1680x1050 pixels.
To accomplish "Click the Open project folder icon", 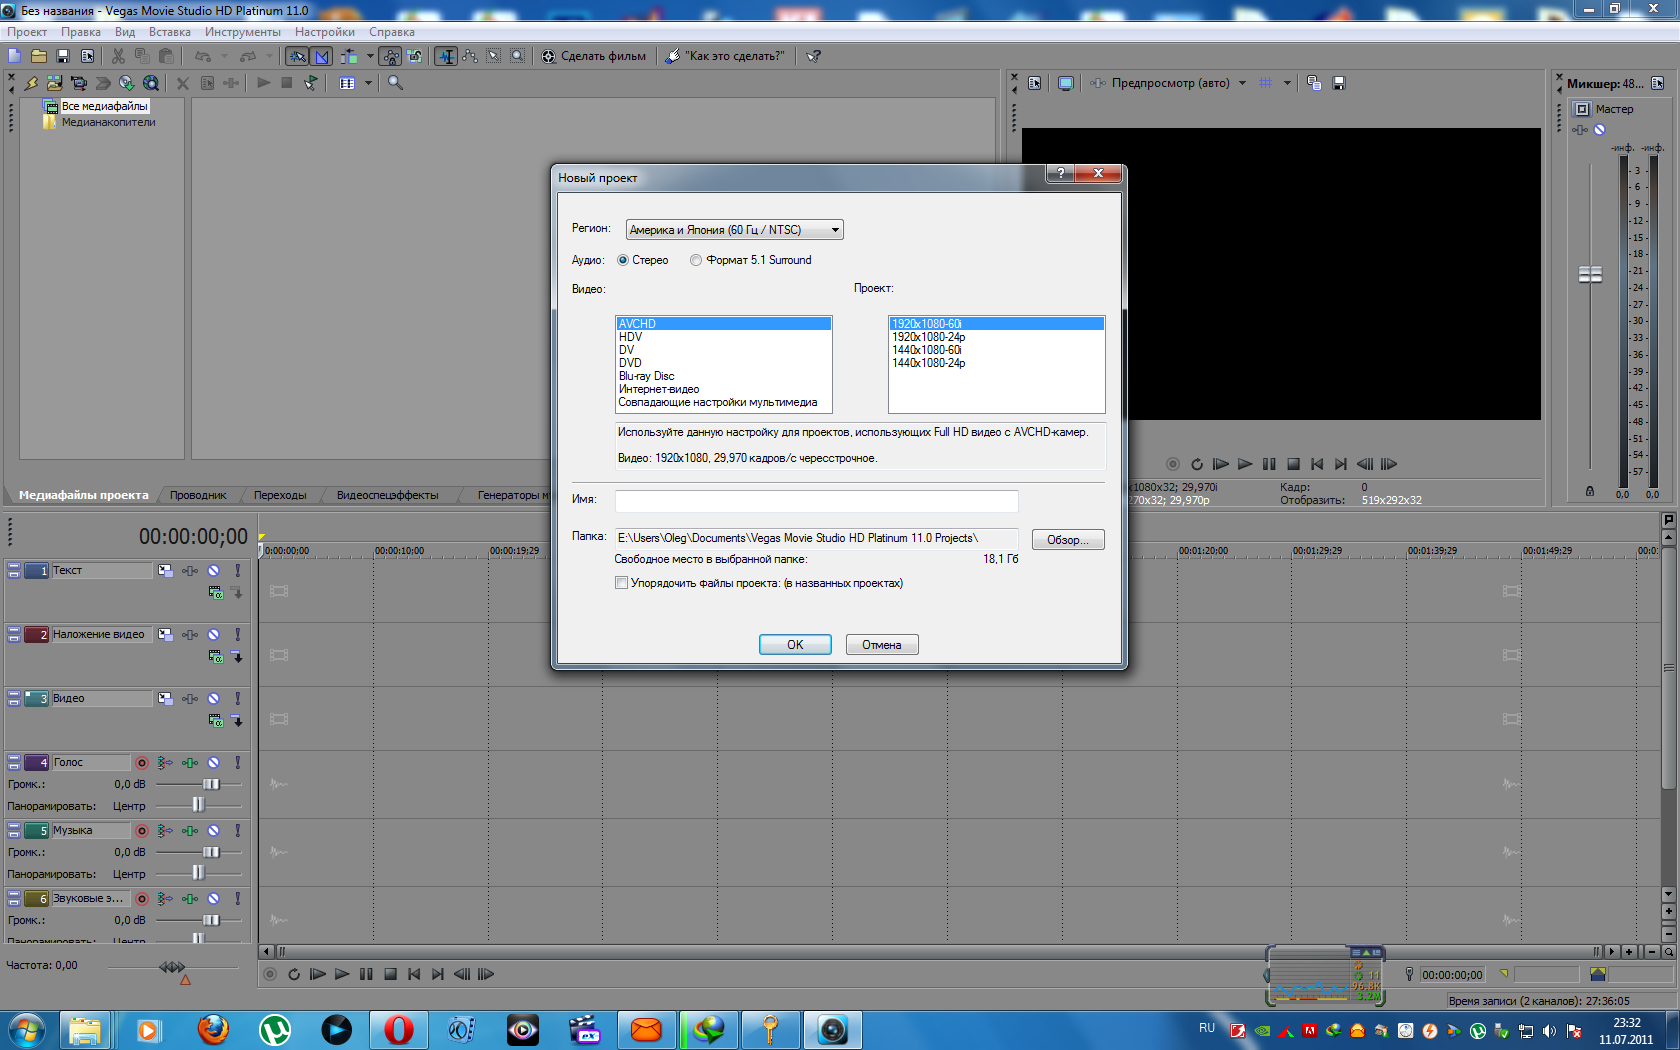I will coord(39,56).
